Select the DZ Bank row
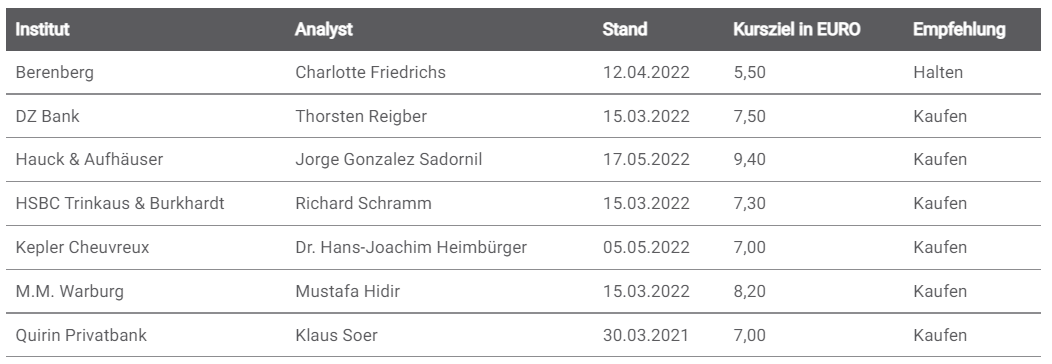This screenshot has height=364, width=1052. pyautogui.click(x=523, y=116)
